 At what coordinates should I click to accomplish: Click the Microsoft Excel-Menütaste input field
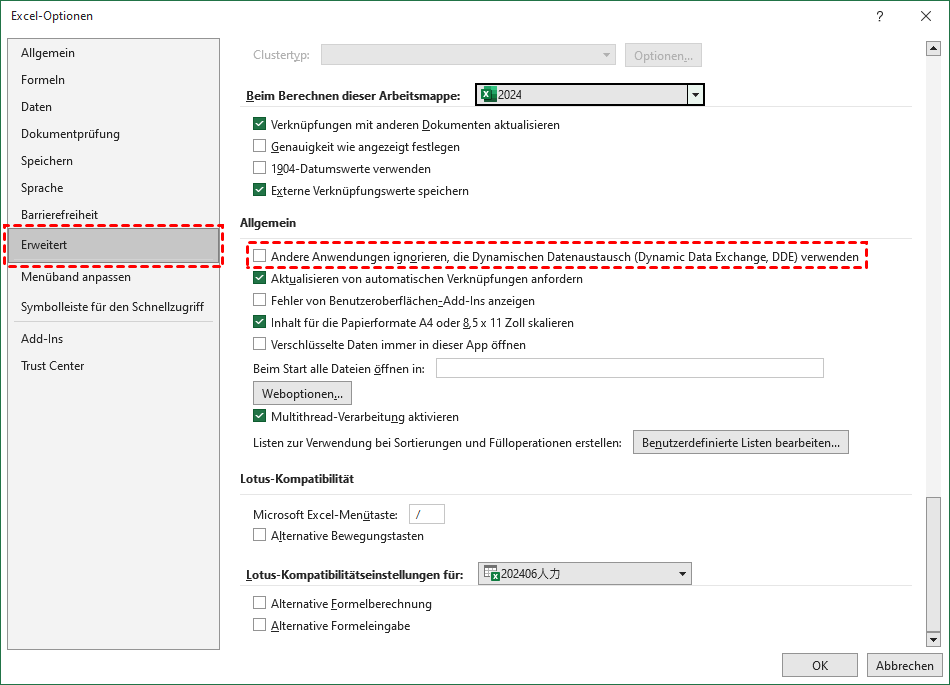[x=426, y=513]
